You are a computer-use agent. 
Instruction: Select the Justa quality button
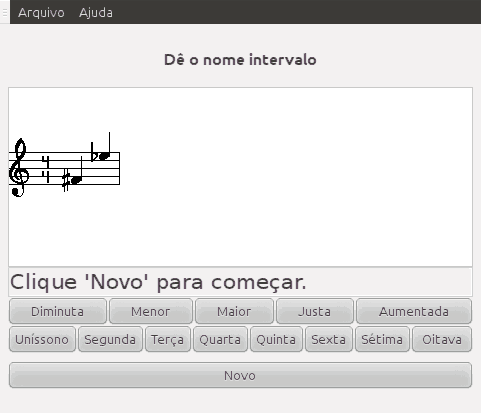click(314, 311)
